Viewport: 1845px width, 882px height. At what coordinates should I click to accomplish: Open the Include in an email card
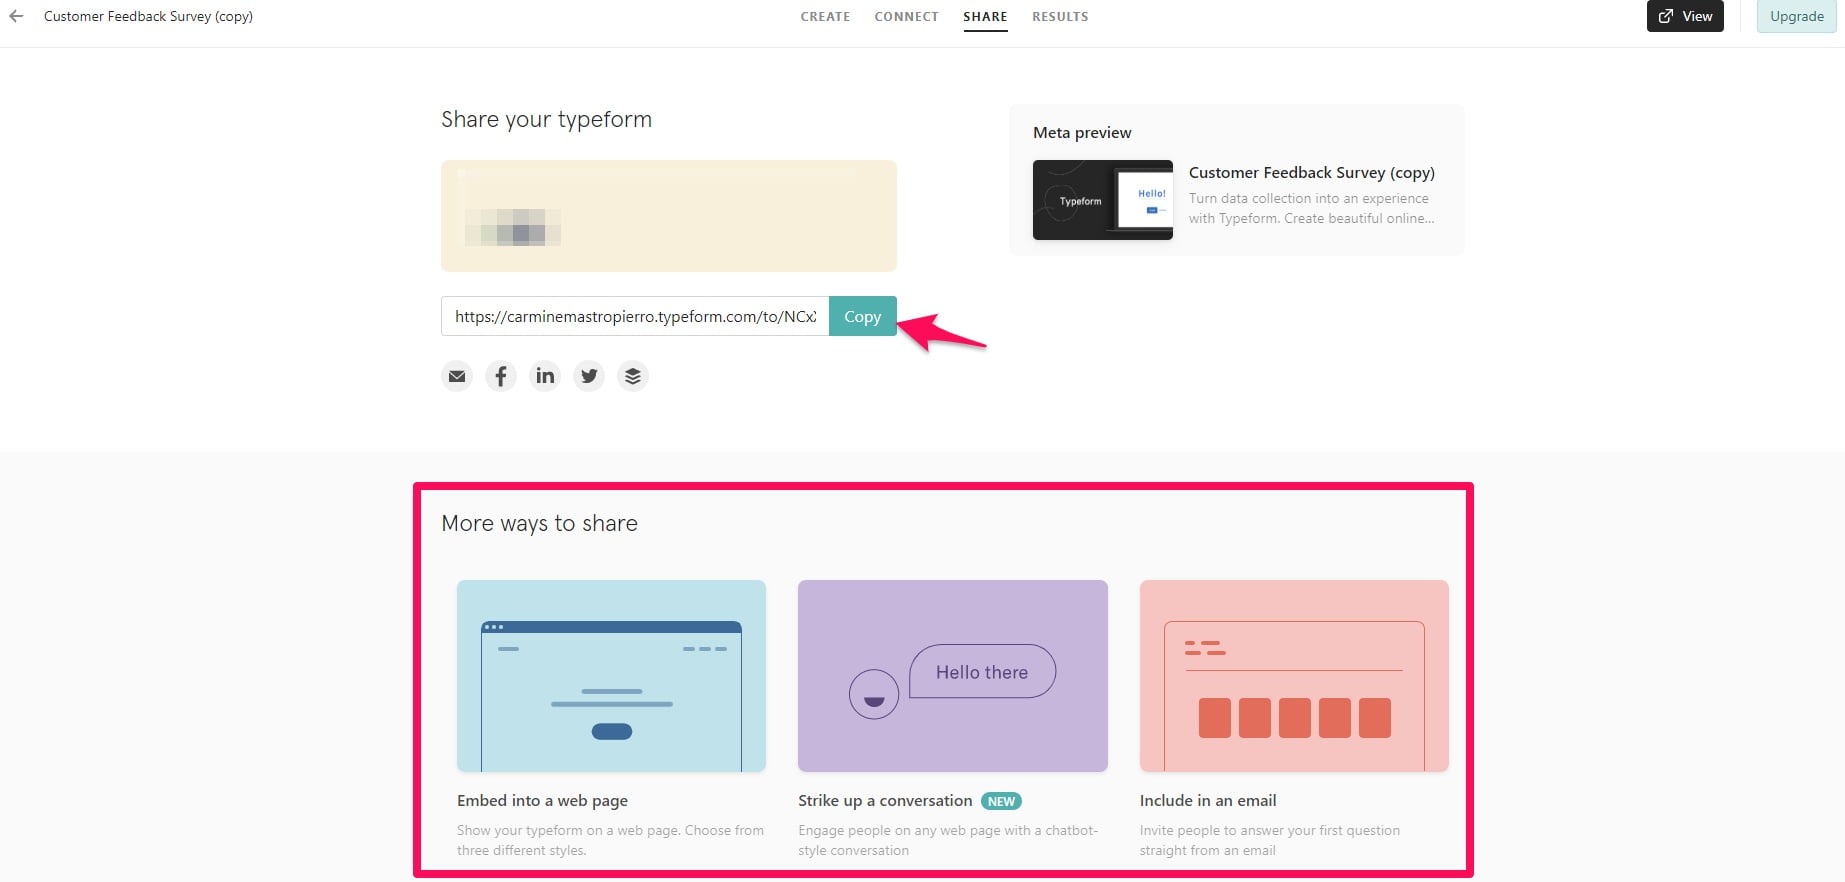[1294, 676]
